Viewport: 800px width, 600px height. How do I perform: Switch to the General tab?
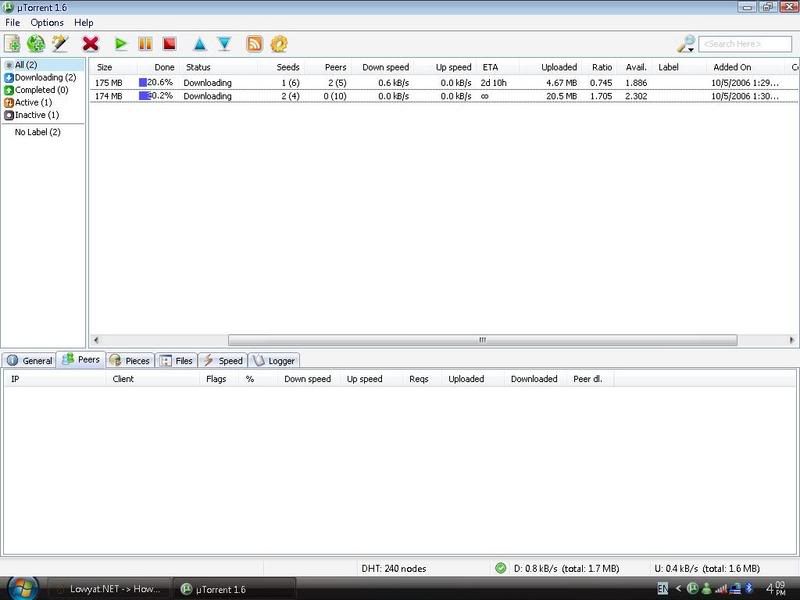pos(29,361)
